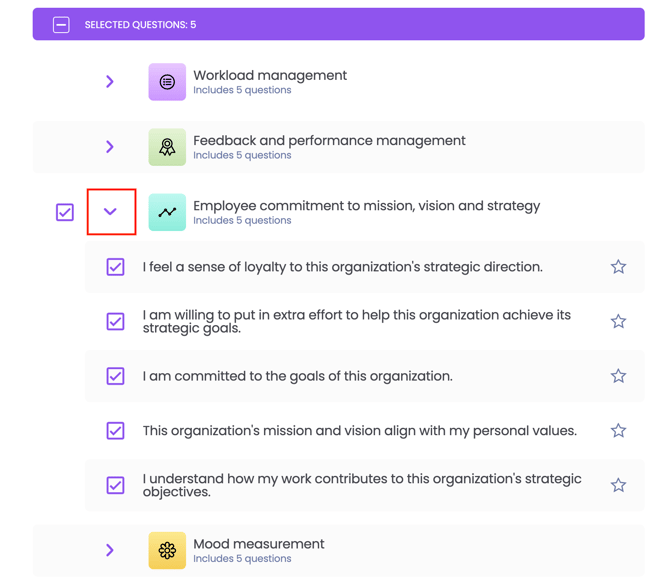Star the loyalty to strategic direction question

point(618,267)
